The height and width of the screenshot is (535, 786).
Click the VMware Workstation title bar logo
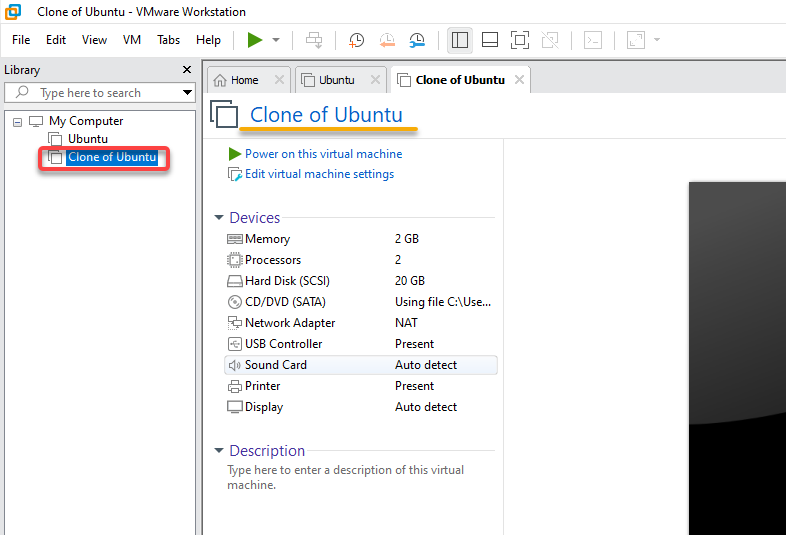pyautogui.click(x=14, y=12)
